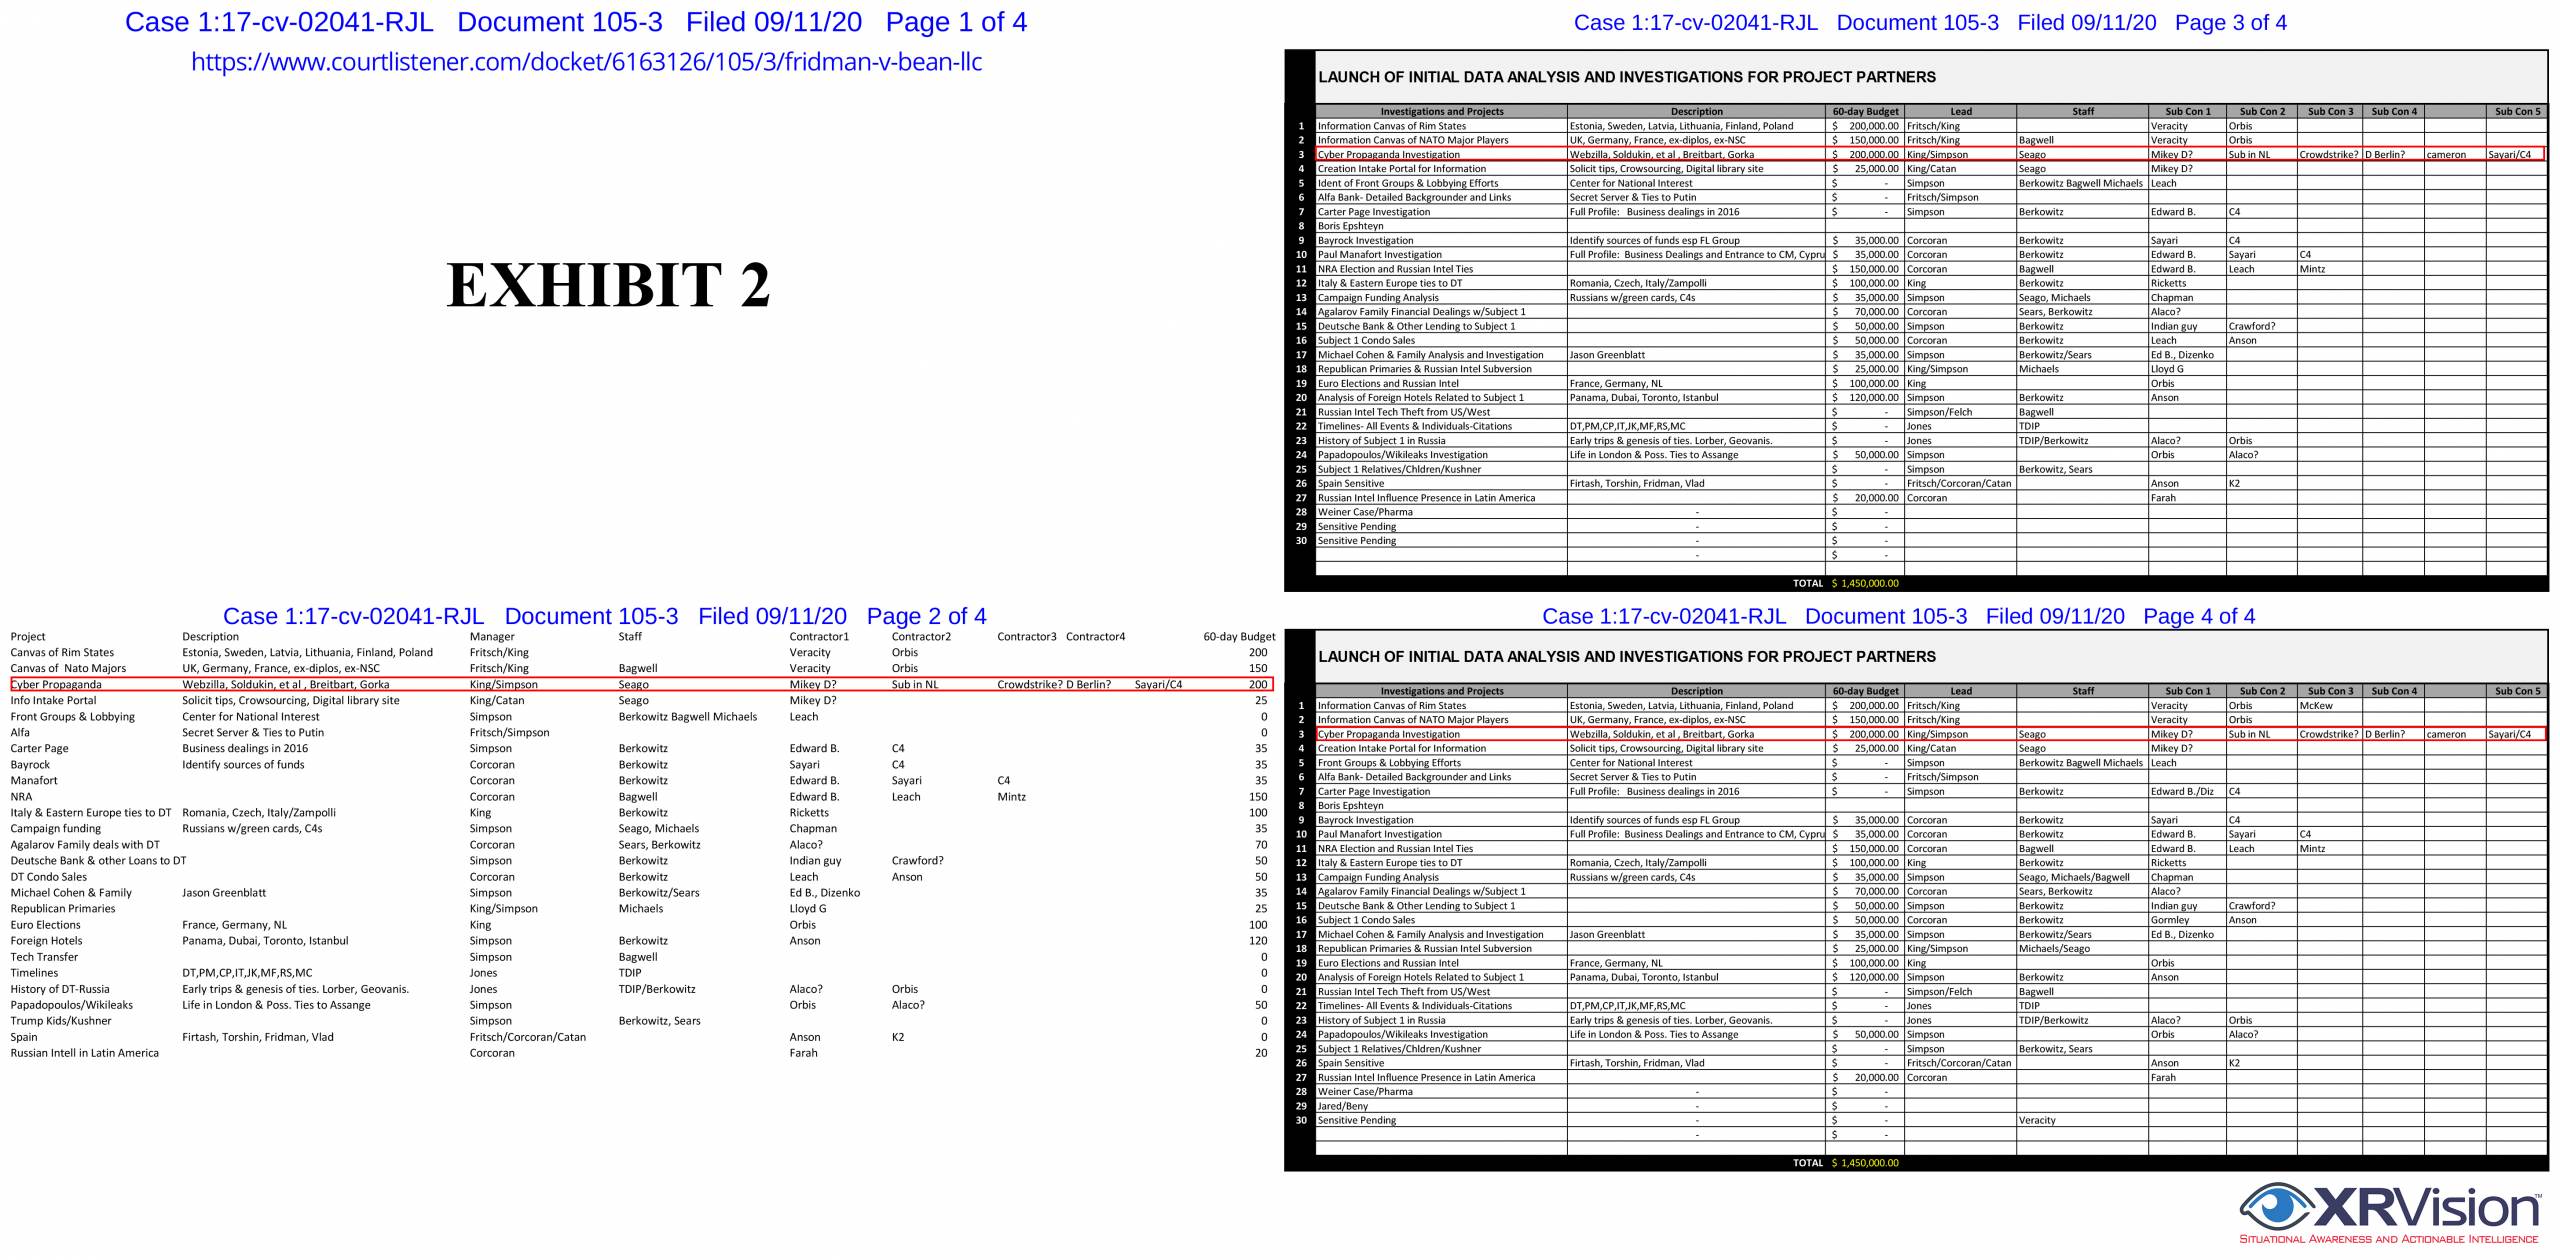Click 60-day Budget column header on page 3
This screenshot has height=1260, width=2560.
tap(1865, 111)
